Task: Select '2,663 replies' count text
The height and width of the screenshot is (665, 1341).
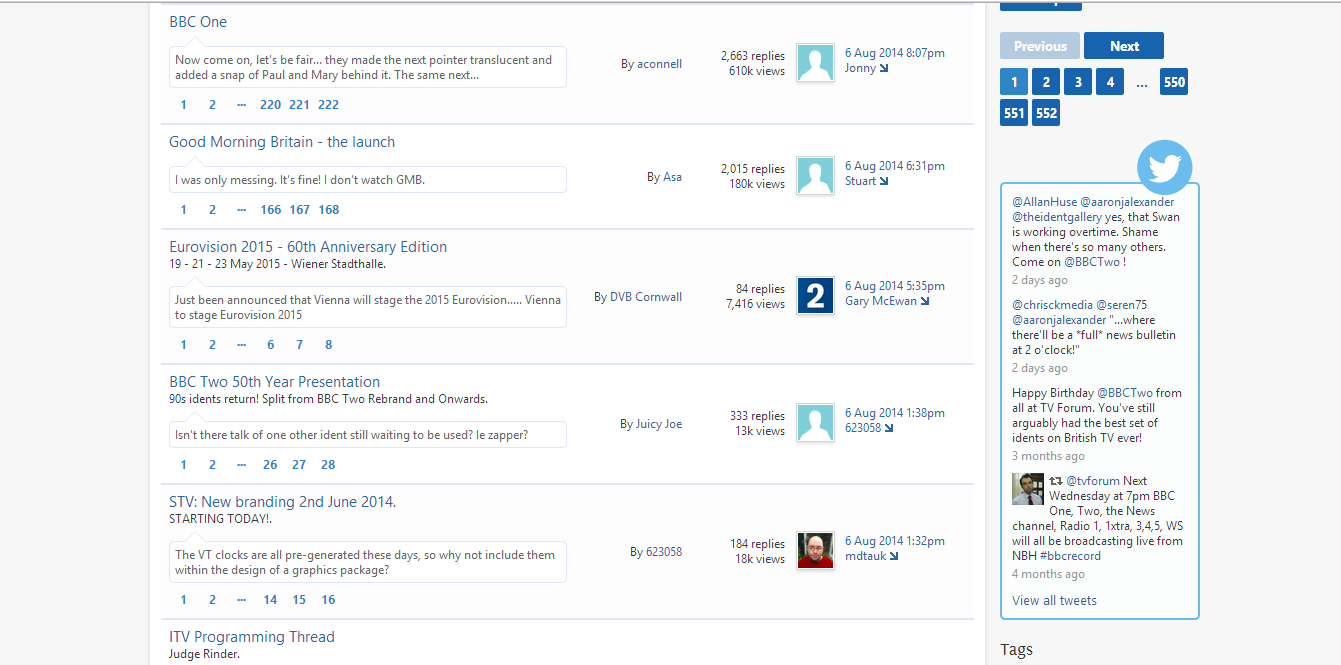Action: click(x=753, y=56)
